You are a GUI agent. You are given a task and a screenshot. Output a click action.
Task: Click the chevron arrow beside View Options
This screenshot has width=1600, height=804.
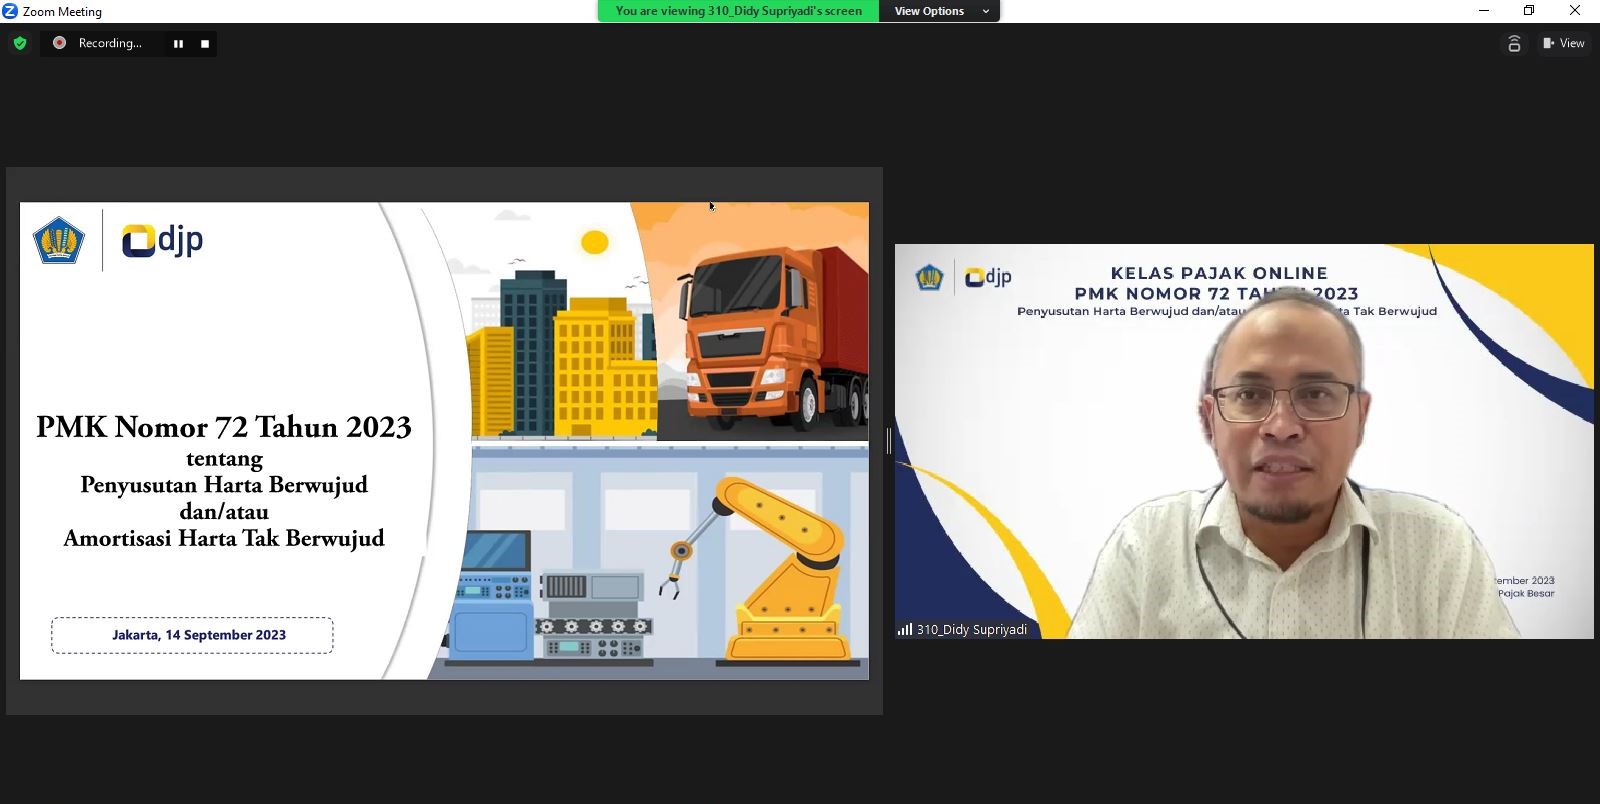(x=986, y=11)
